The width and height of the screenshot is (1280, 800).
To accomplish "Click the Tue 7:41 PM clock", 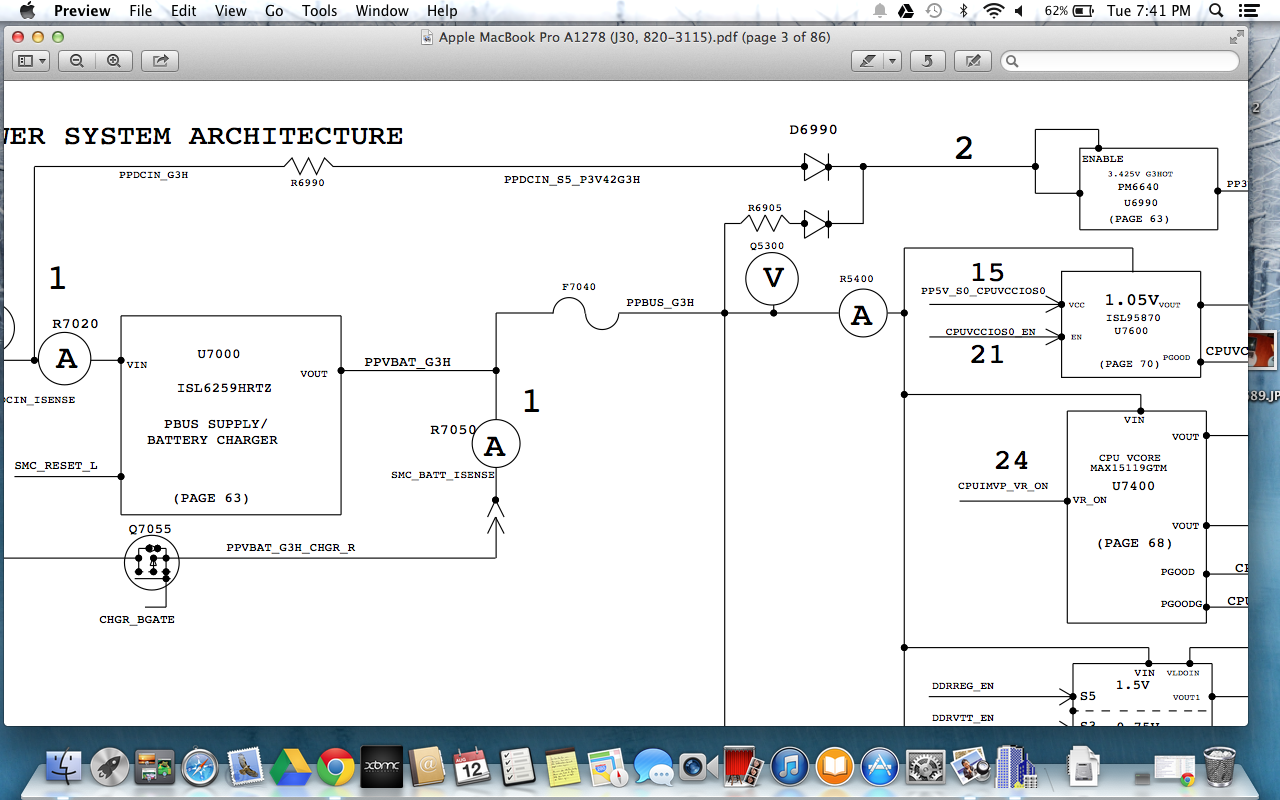I will 1149,11.
